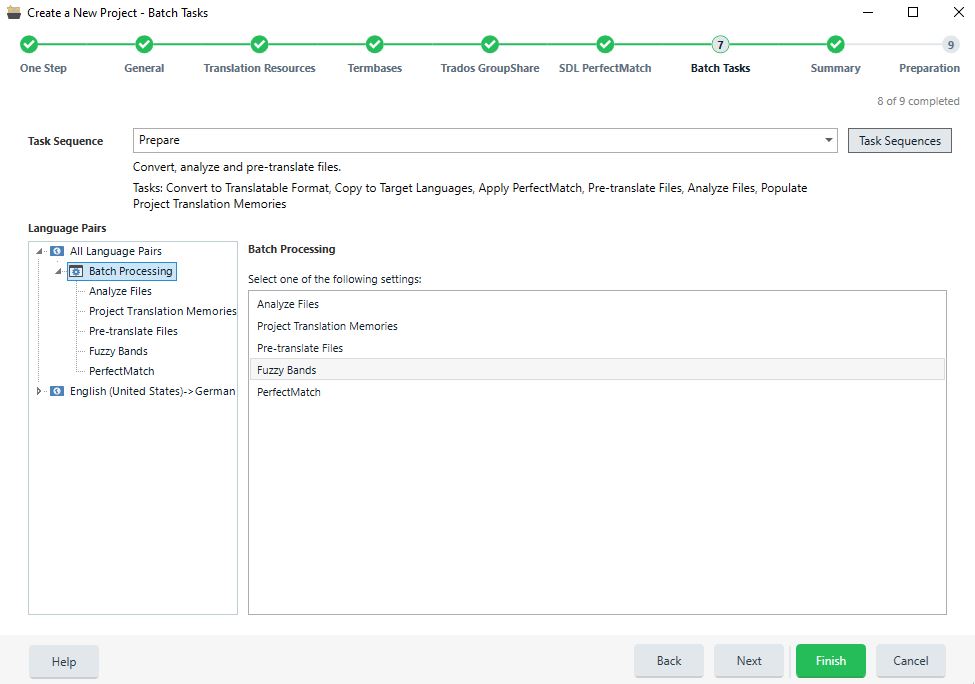975x684 pixels.
Task: Select Analyze Files in the language pairs tree
Action: tap(120, 291)
